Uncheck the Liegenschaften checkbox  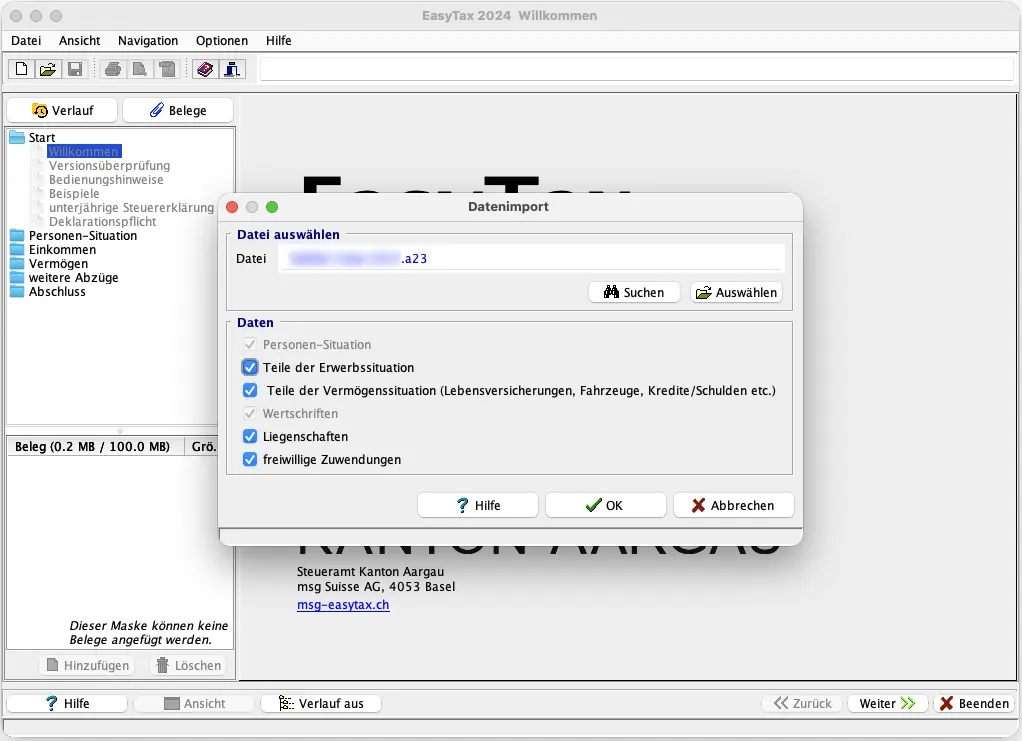[250, 436]
